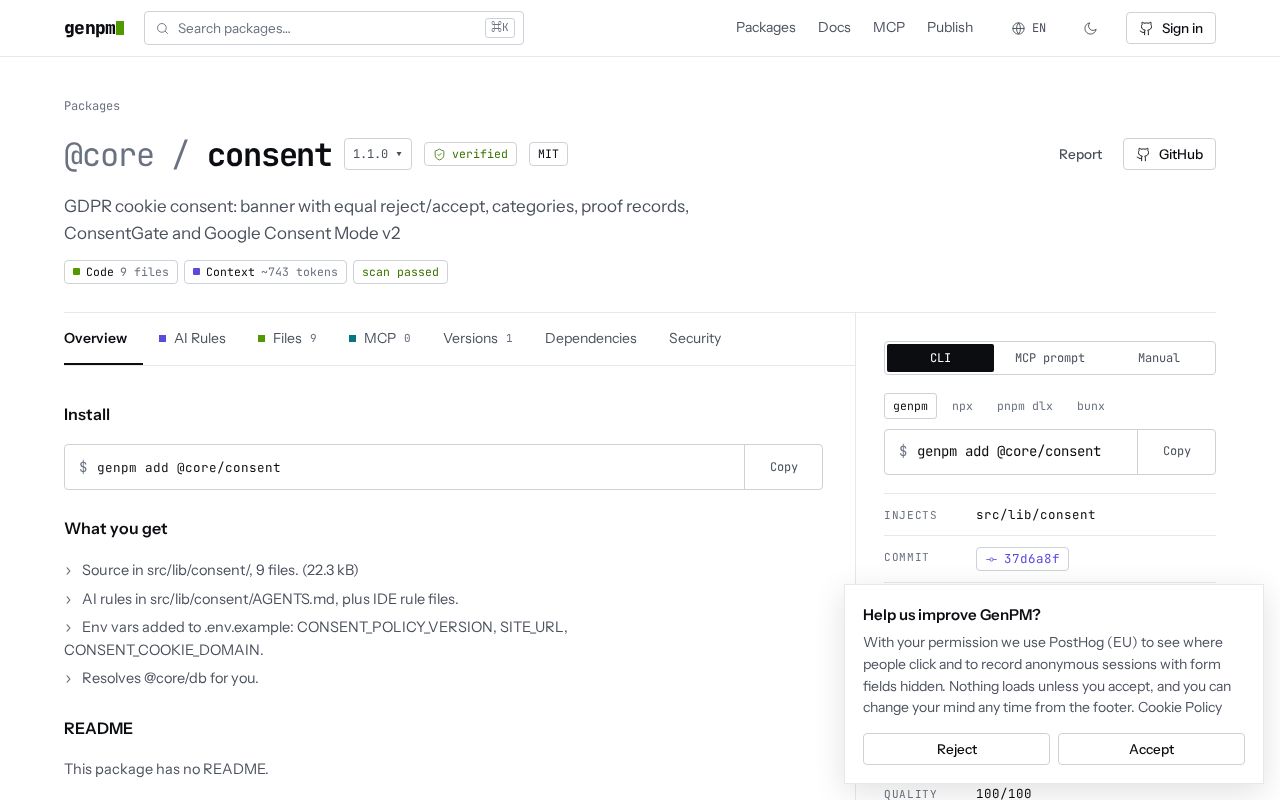Click the globe language icon

point(1018,28)
